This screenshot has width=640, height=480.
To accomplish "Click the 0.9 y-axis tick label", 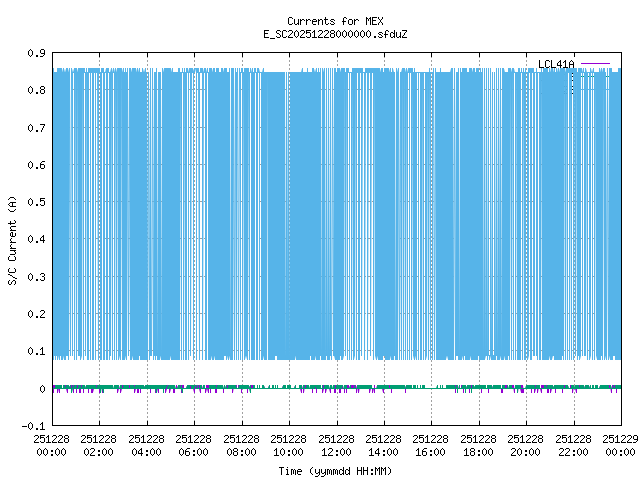I will [x=35, y=53].
